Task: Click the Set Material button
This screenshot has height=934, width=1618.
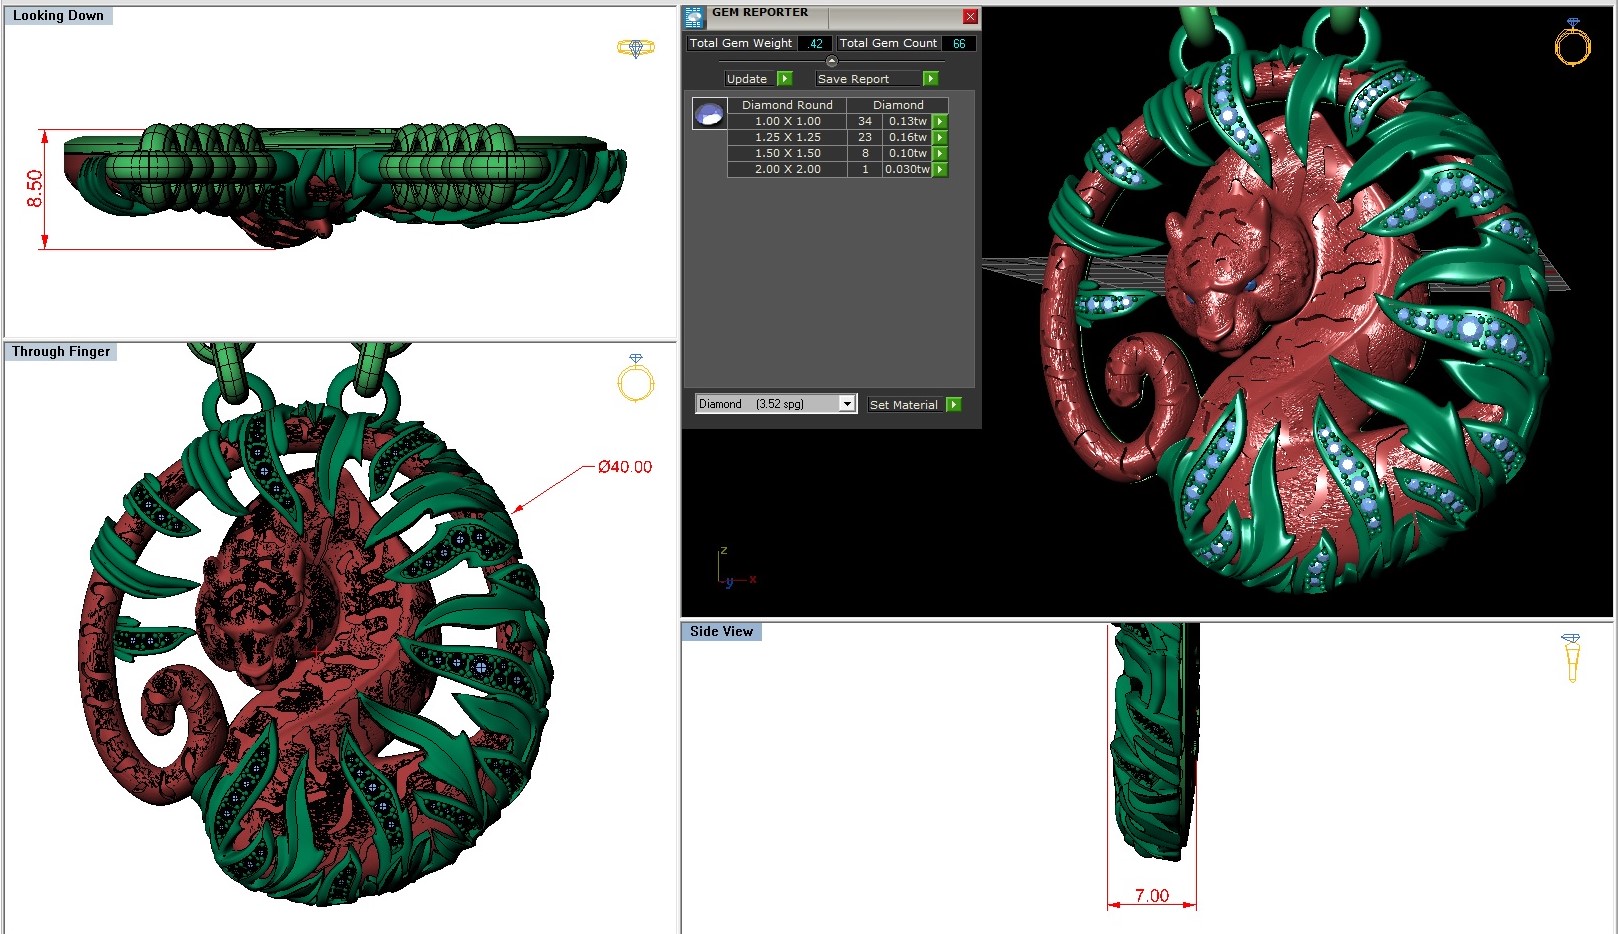Action: point(904,404)
